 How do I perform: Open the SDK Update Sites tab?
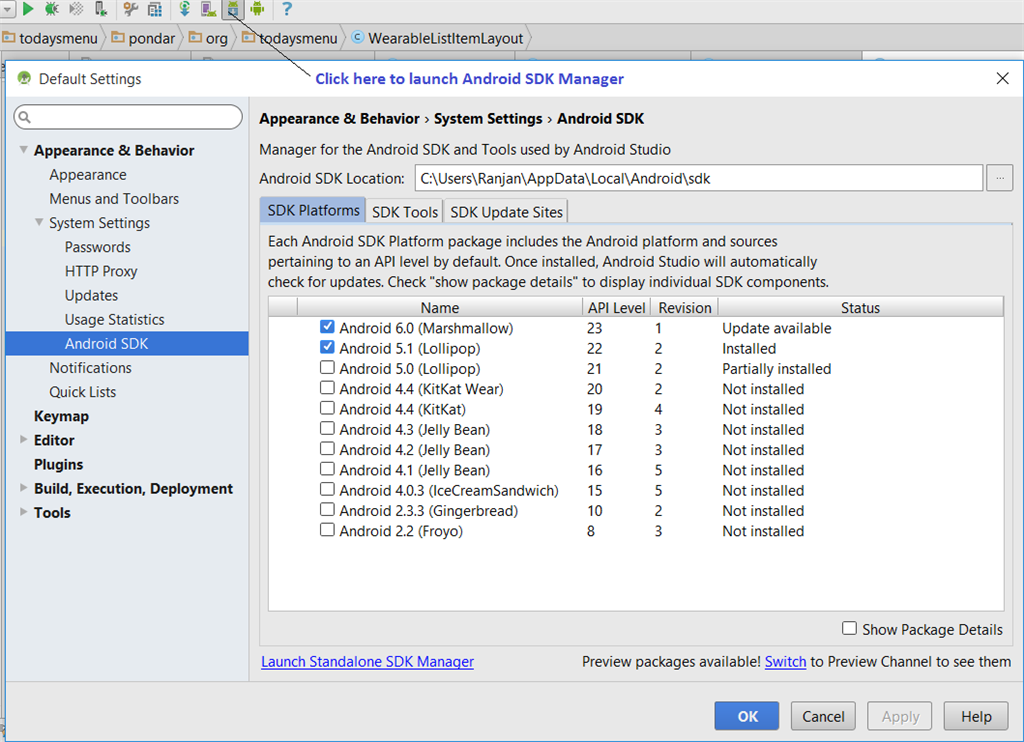507,211
